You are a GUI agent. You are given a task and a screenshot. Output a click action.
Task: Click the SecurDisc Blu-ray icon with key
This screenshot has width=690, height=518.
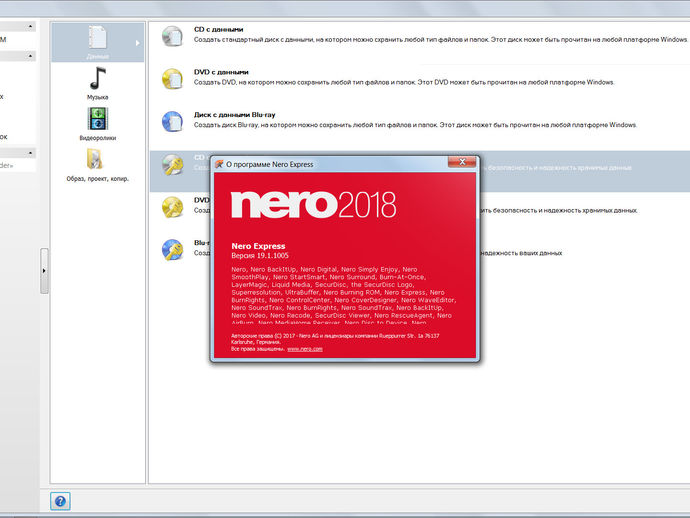(x=172, y=250)
